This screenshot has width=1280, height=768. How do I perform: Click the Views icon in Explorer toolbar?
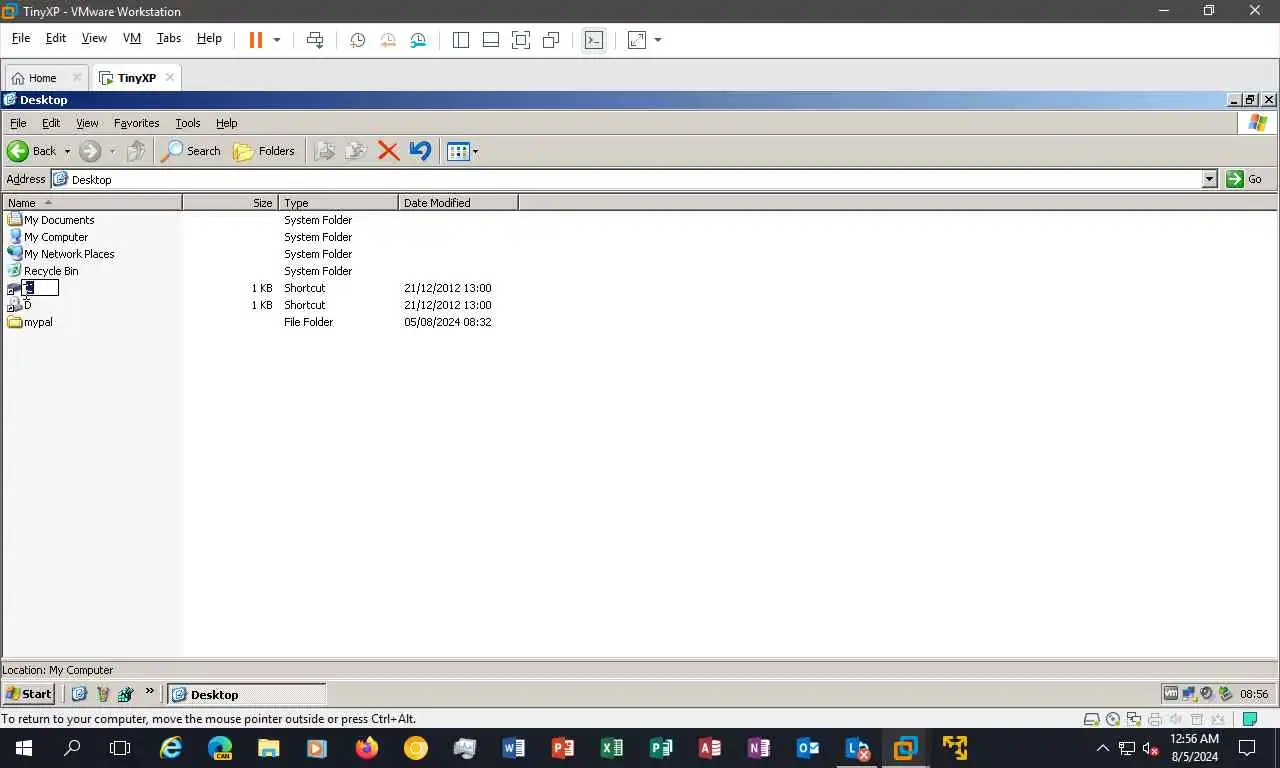click(458, 152)
